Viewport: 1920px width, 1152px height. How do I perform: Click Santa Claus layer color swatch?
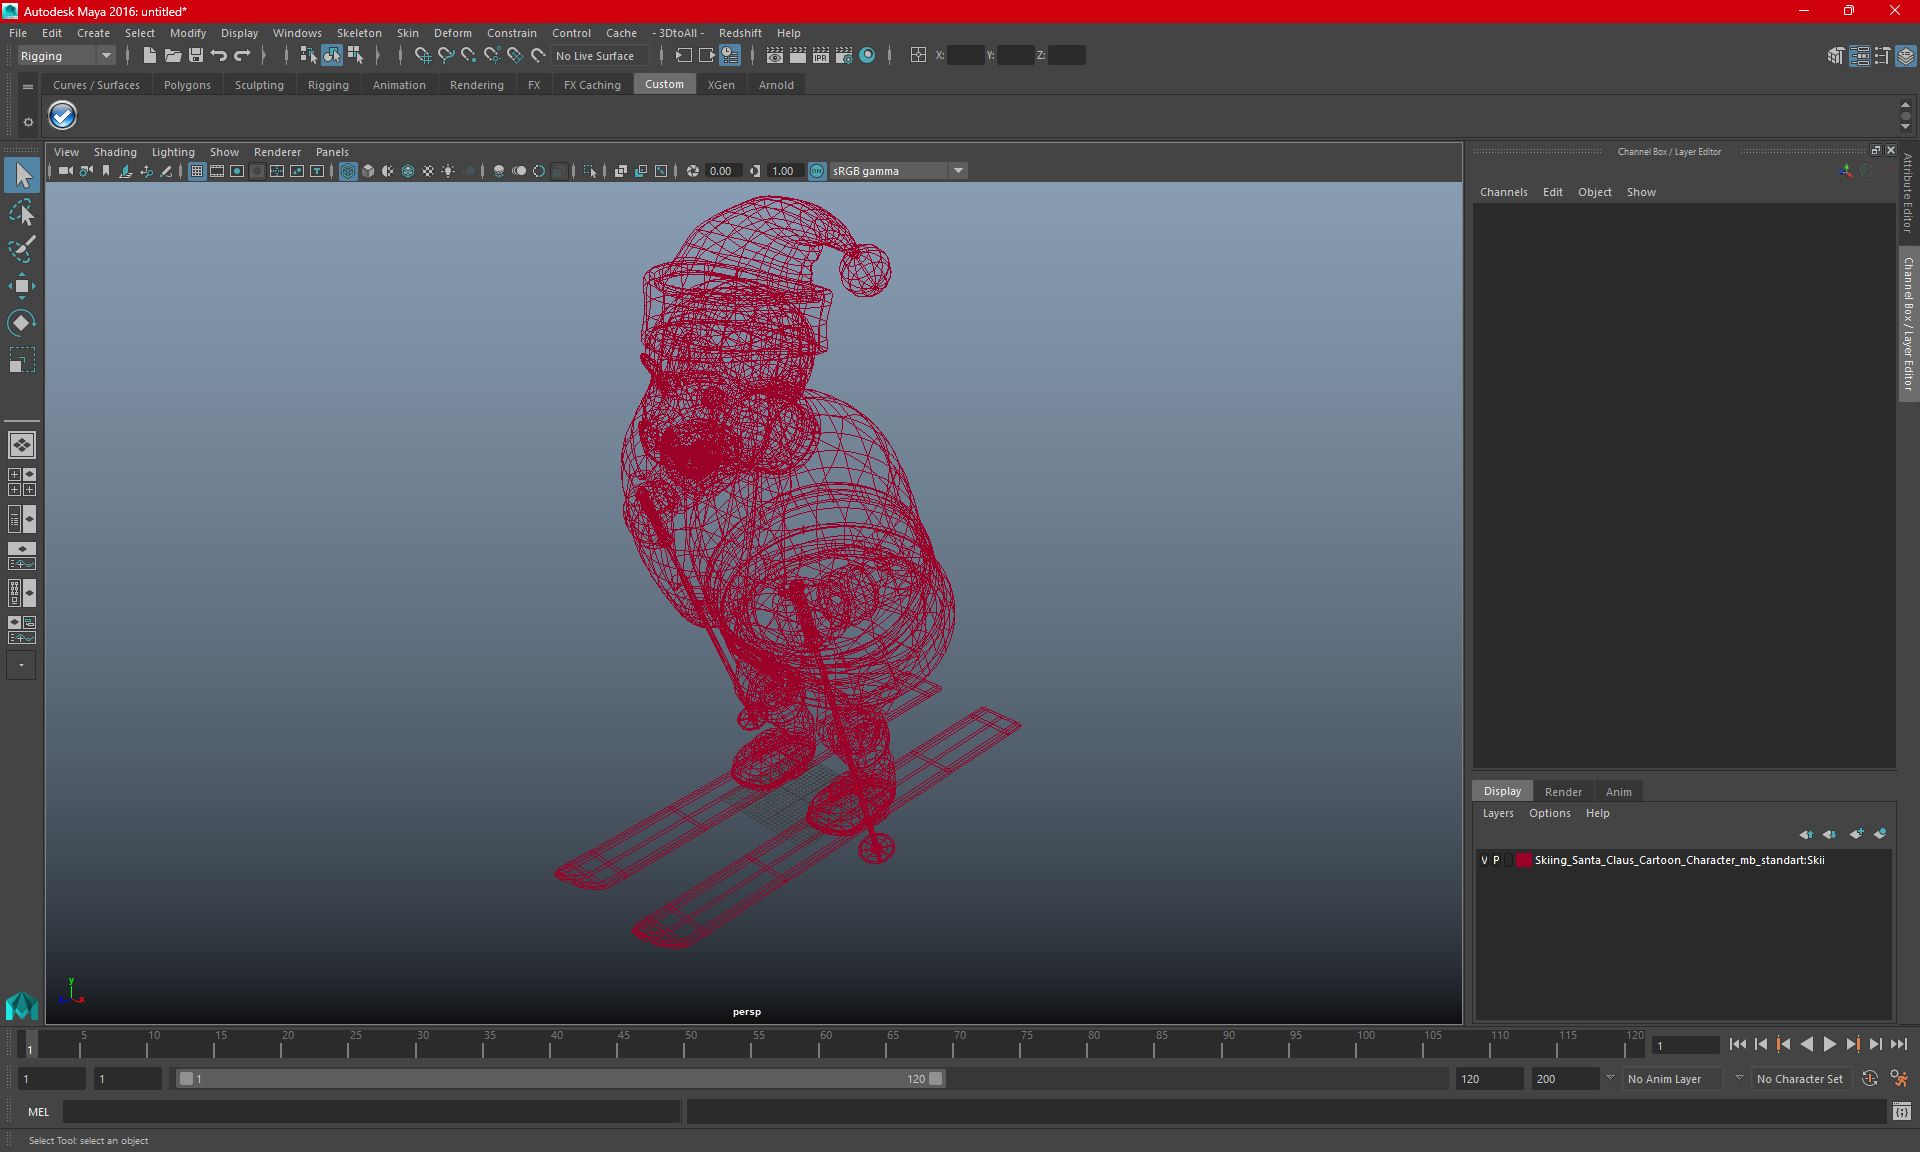click(x=1523, y=860)
